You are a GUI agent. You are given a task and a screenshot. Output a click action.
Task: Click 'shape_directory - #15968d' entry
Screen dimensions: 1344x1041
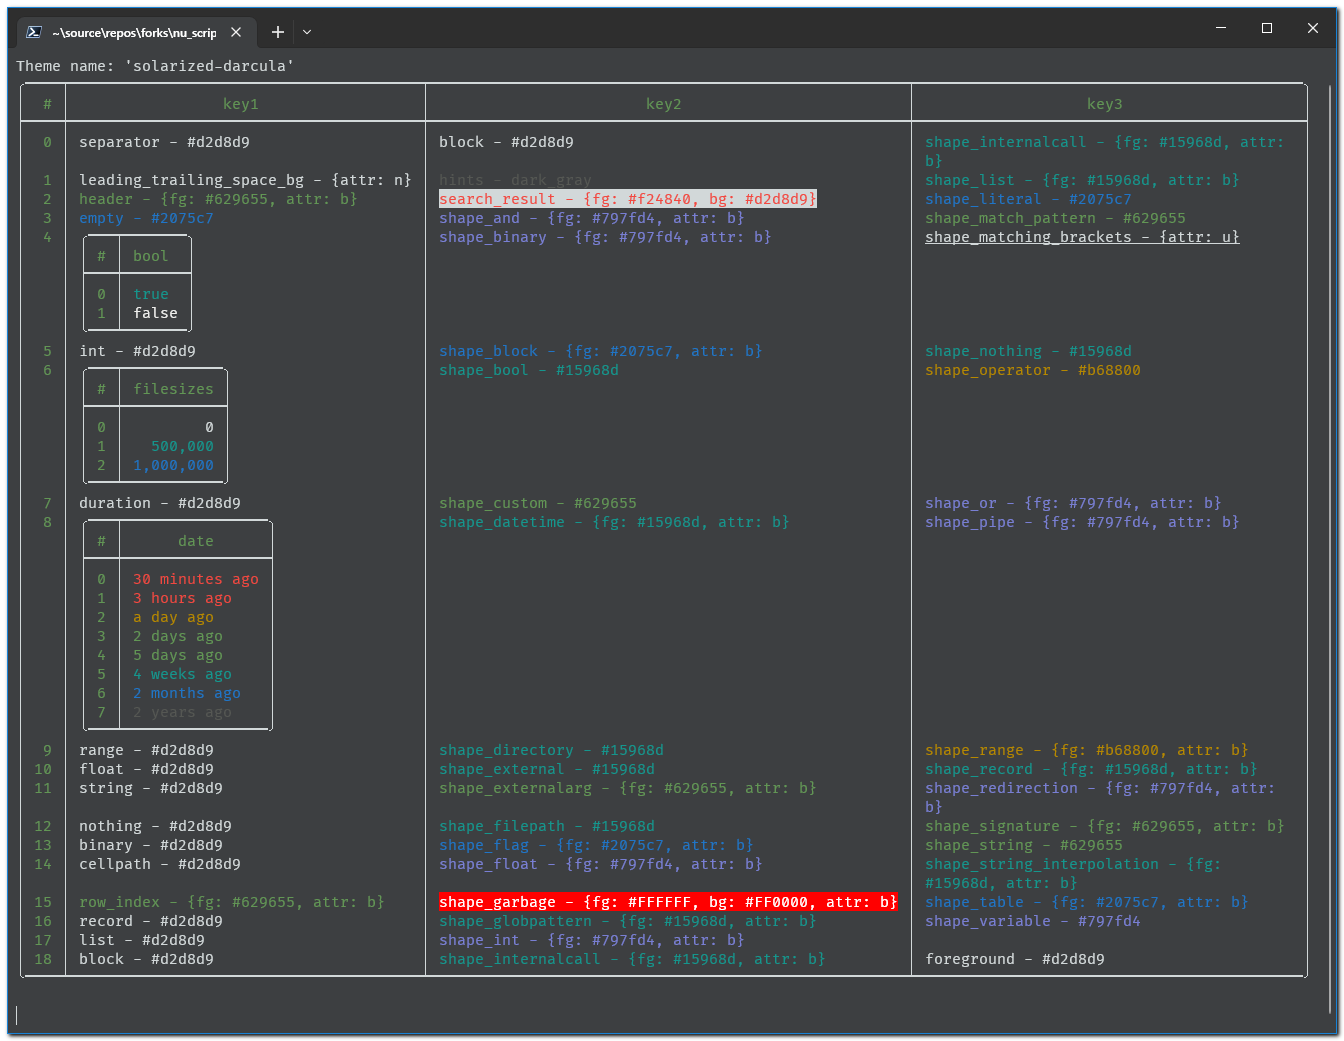pyautogui.click(x=551, y=750)
